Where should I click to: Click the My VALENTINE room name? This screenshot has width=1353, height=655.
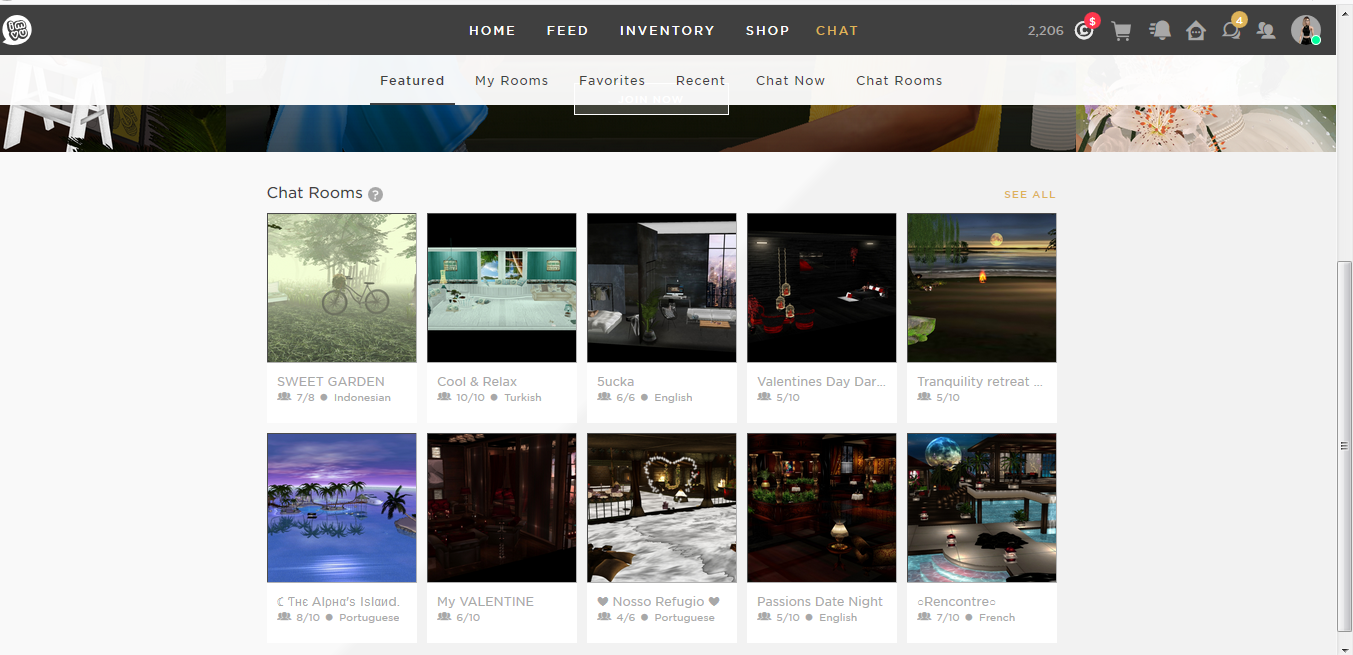pyautogui.click(x=486, y=601)
